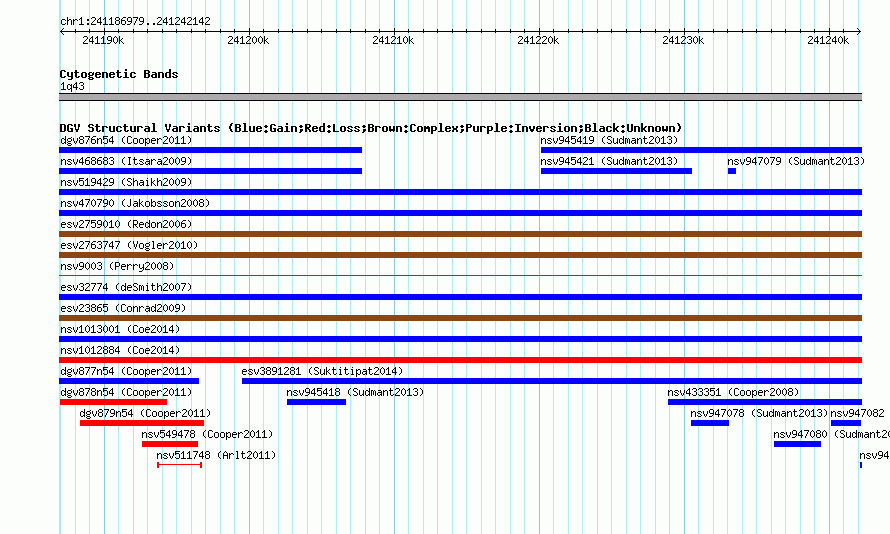The image size is (890, 534).
Task: Click the nsv947082 variant label
Action: [x=858, y=413]
